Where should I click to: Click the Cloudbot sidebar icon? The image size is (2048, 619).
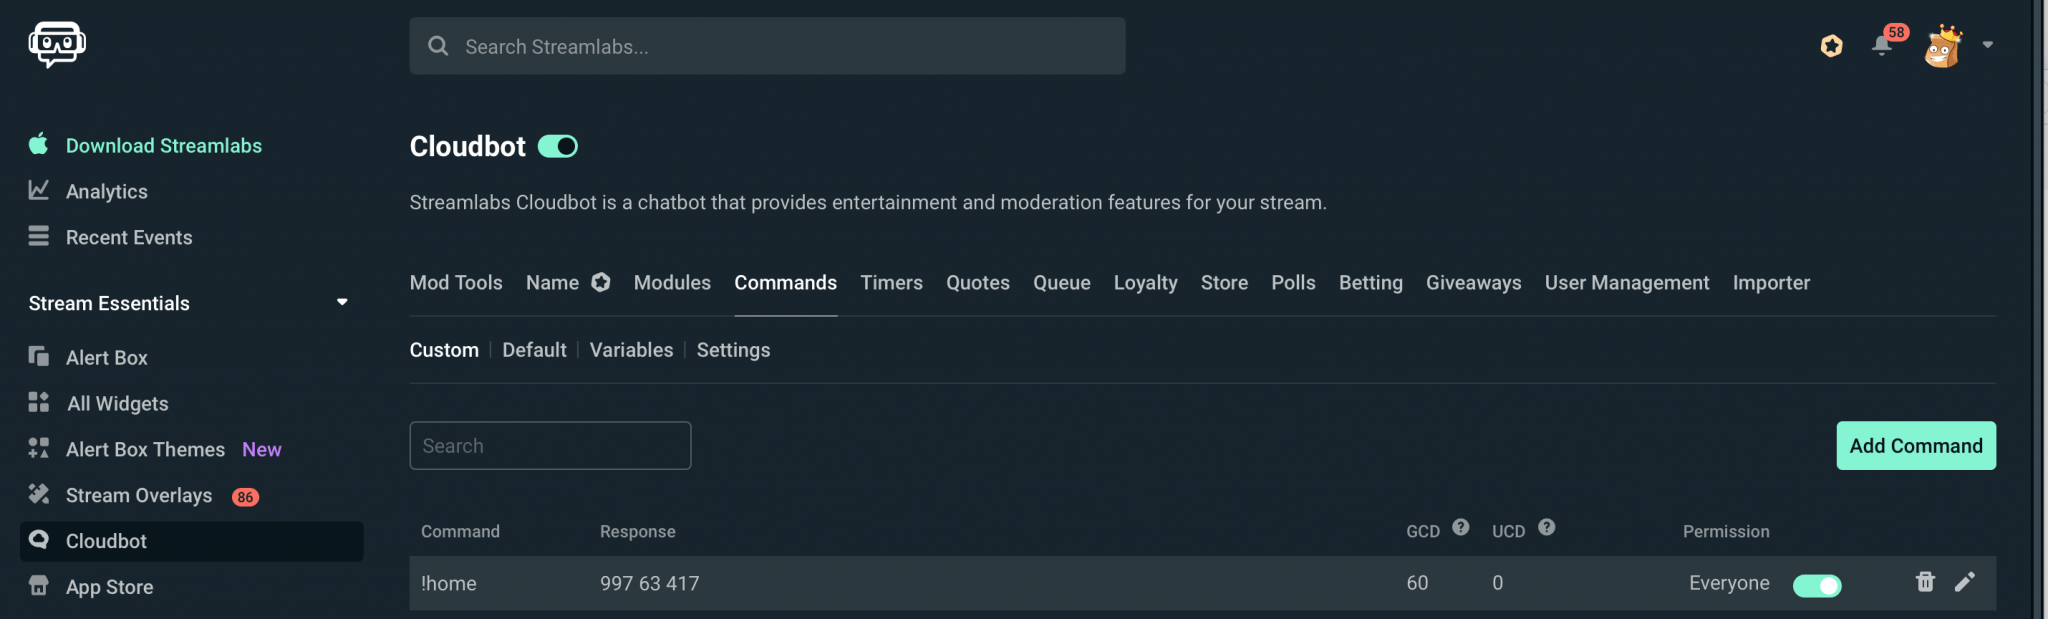tap(39, 540)
